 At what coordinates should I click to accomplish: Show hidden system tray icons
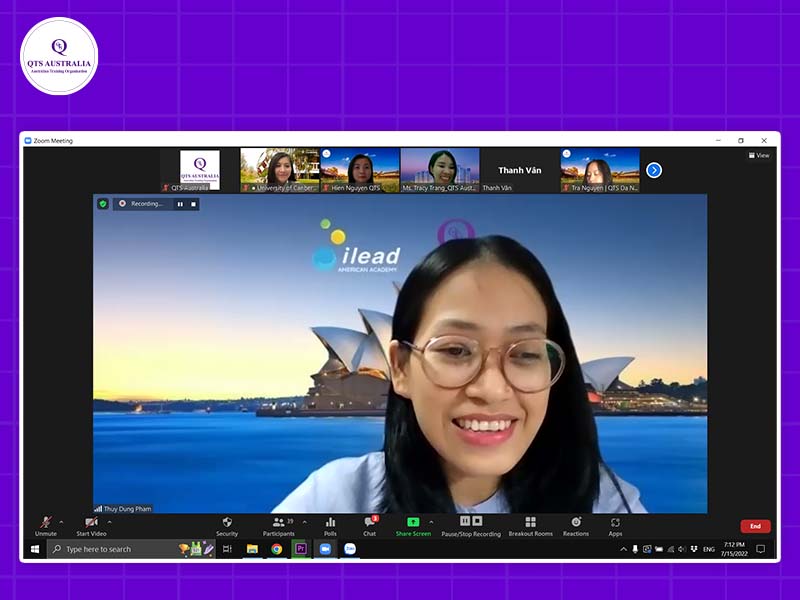click(x=623, y=549)
